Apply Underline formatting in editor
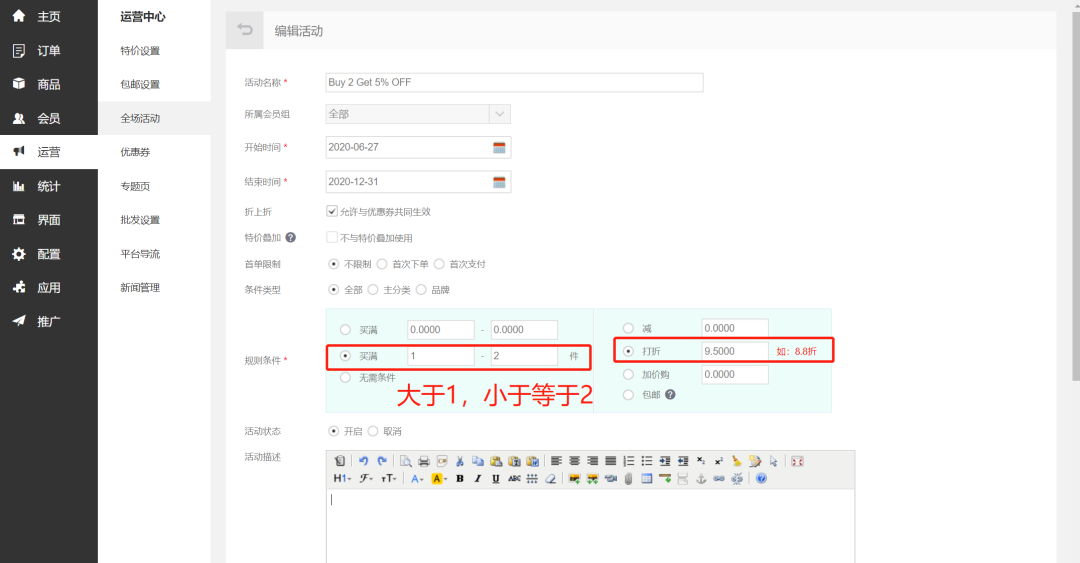The height and width of the screenshot is (563, 1080). pyautogui.click(x=496, y=478)
